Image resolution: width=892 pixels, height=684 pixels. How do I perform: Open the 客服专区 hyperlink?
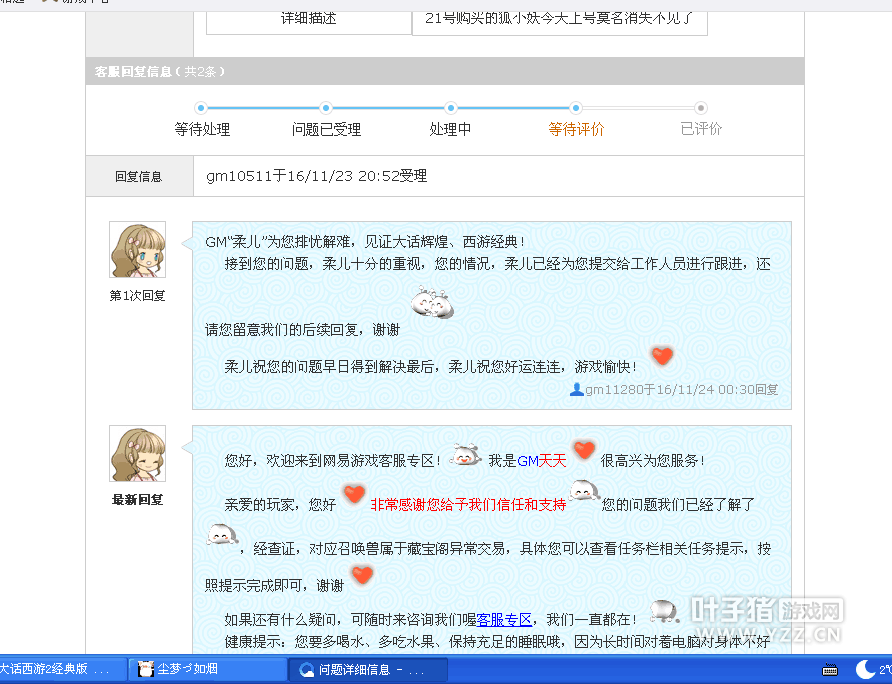[x=504, y=620]
